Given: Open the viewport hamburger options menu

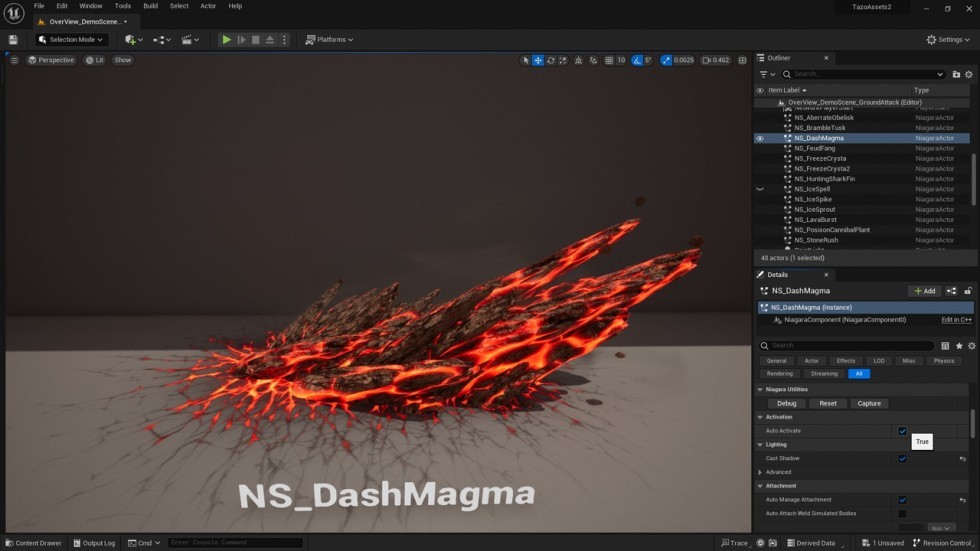Looking at the screenshot, I should click(14, 60).
